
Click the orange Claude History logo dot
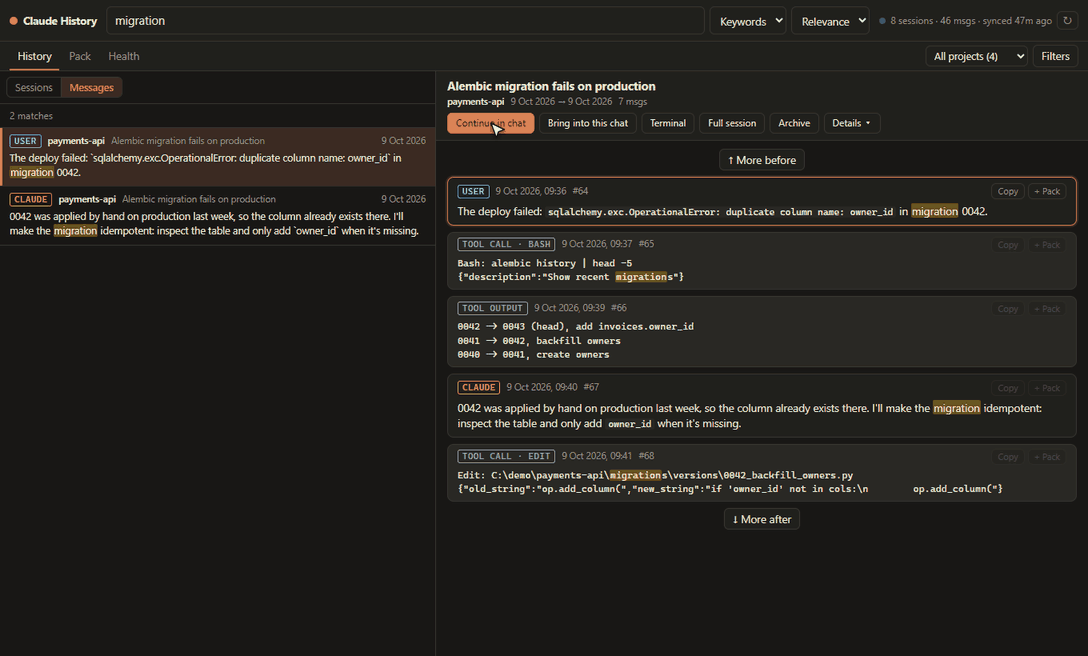pyautogui.click(x=13, y=21)
